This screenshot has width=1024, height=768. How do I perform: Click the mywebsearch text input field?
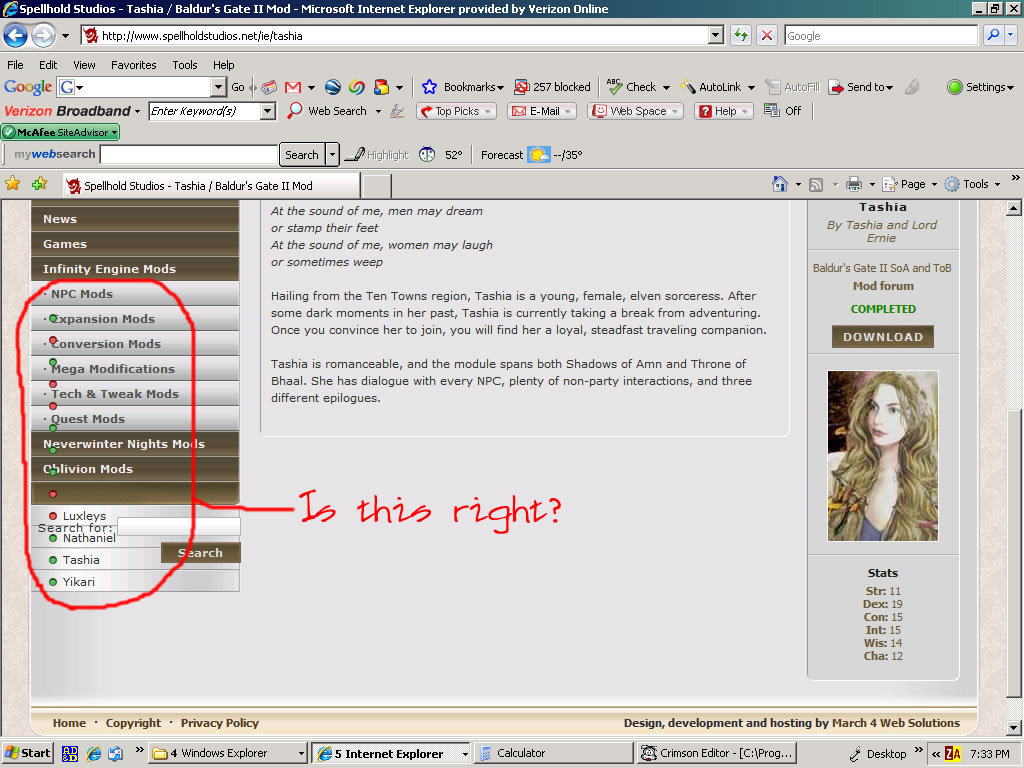coord(189,155)
